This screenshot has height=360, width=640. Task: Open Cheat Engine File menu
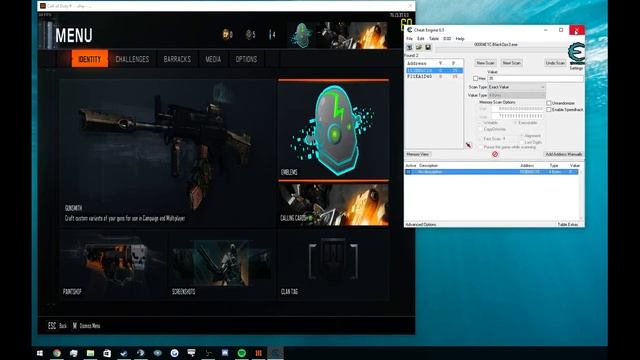point(409,39)
